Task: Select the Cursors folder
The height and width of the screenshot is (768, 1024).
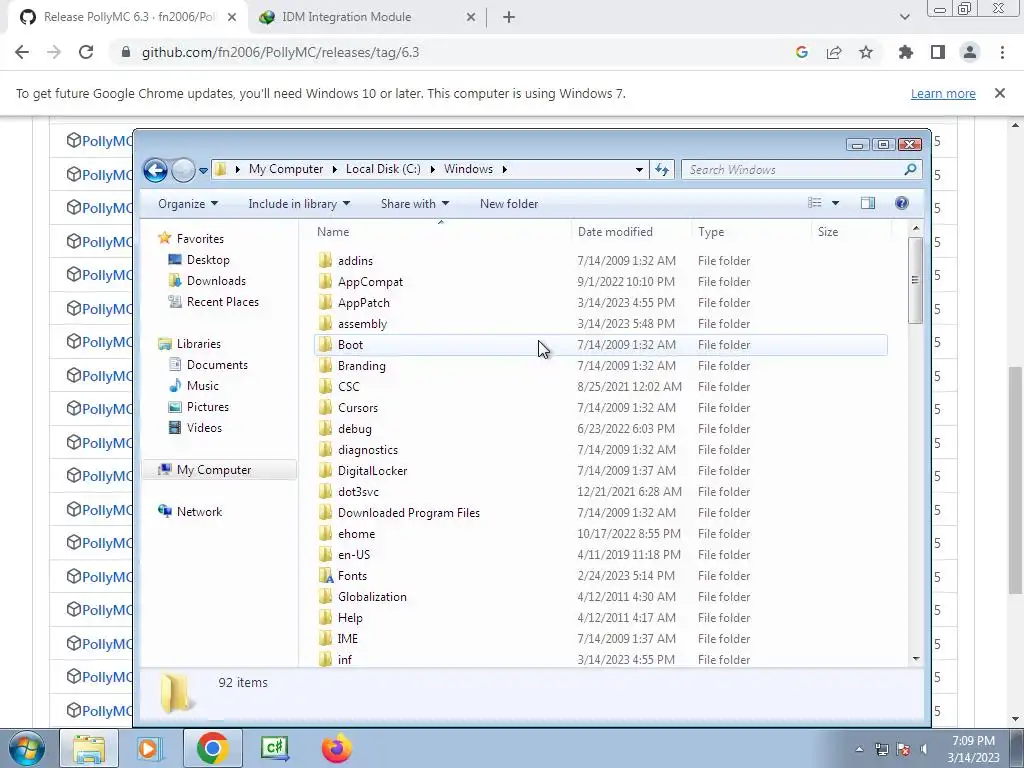Action: [x=358, y=408]
